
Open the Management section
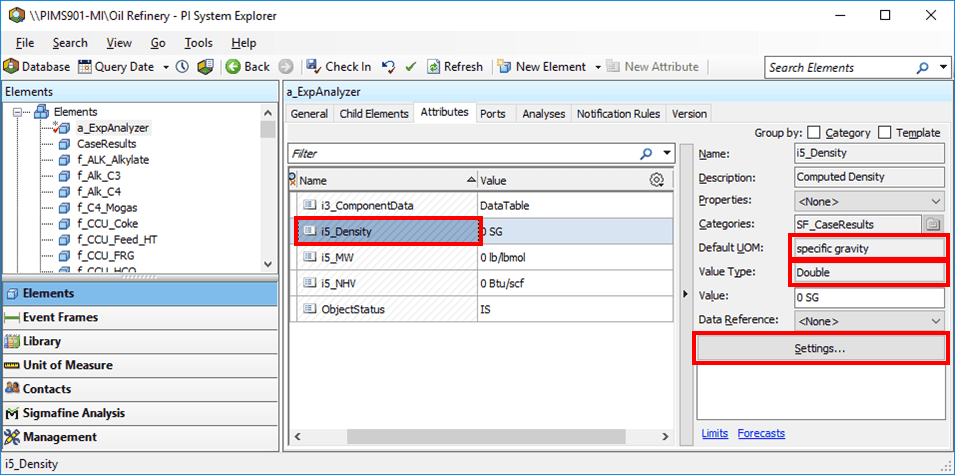point(140,437)
